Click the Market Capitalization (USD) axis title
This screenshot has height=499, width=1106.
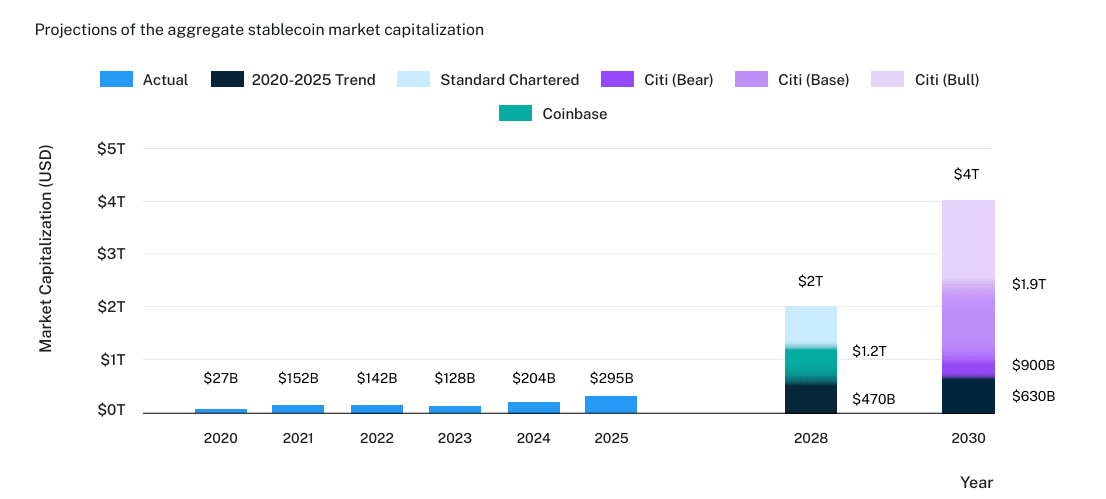coord(46,250)
